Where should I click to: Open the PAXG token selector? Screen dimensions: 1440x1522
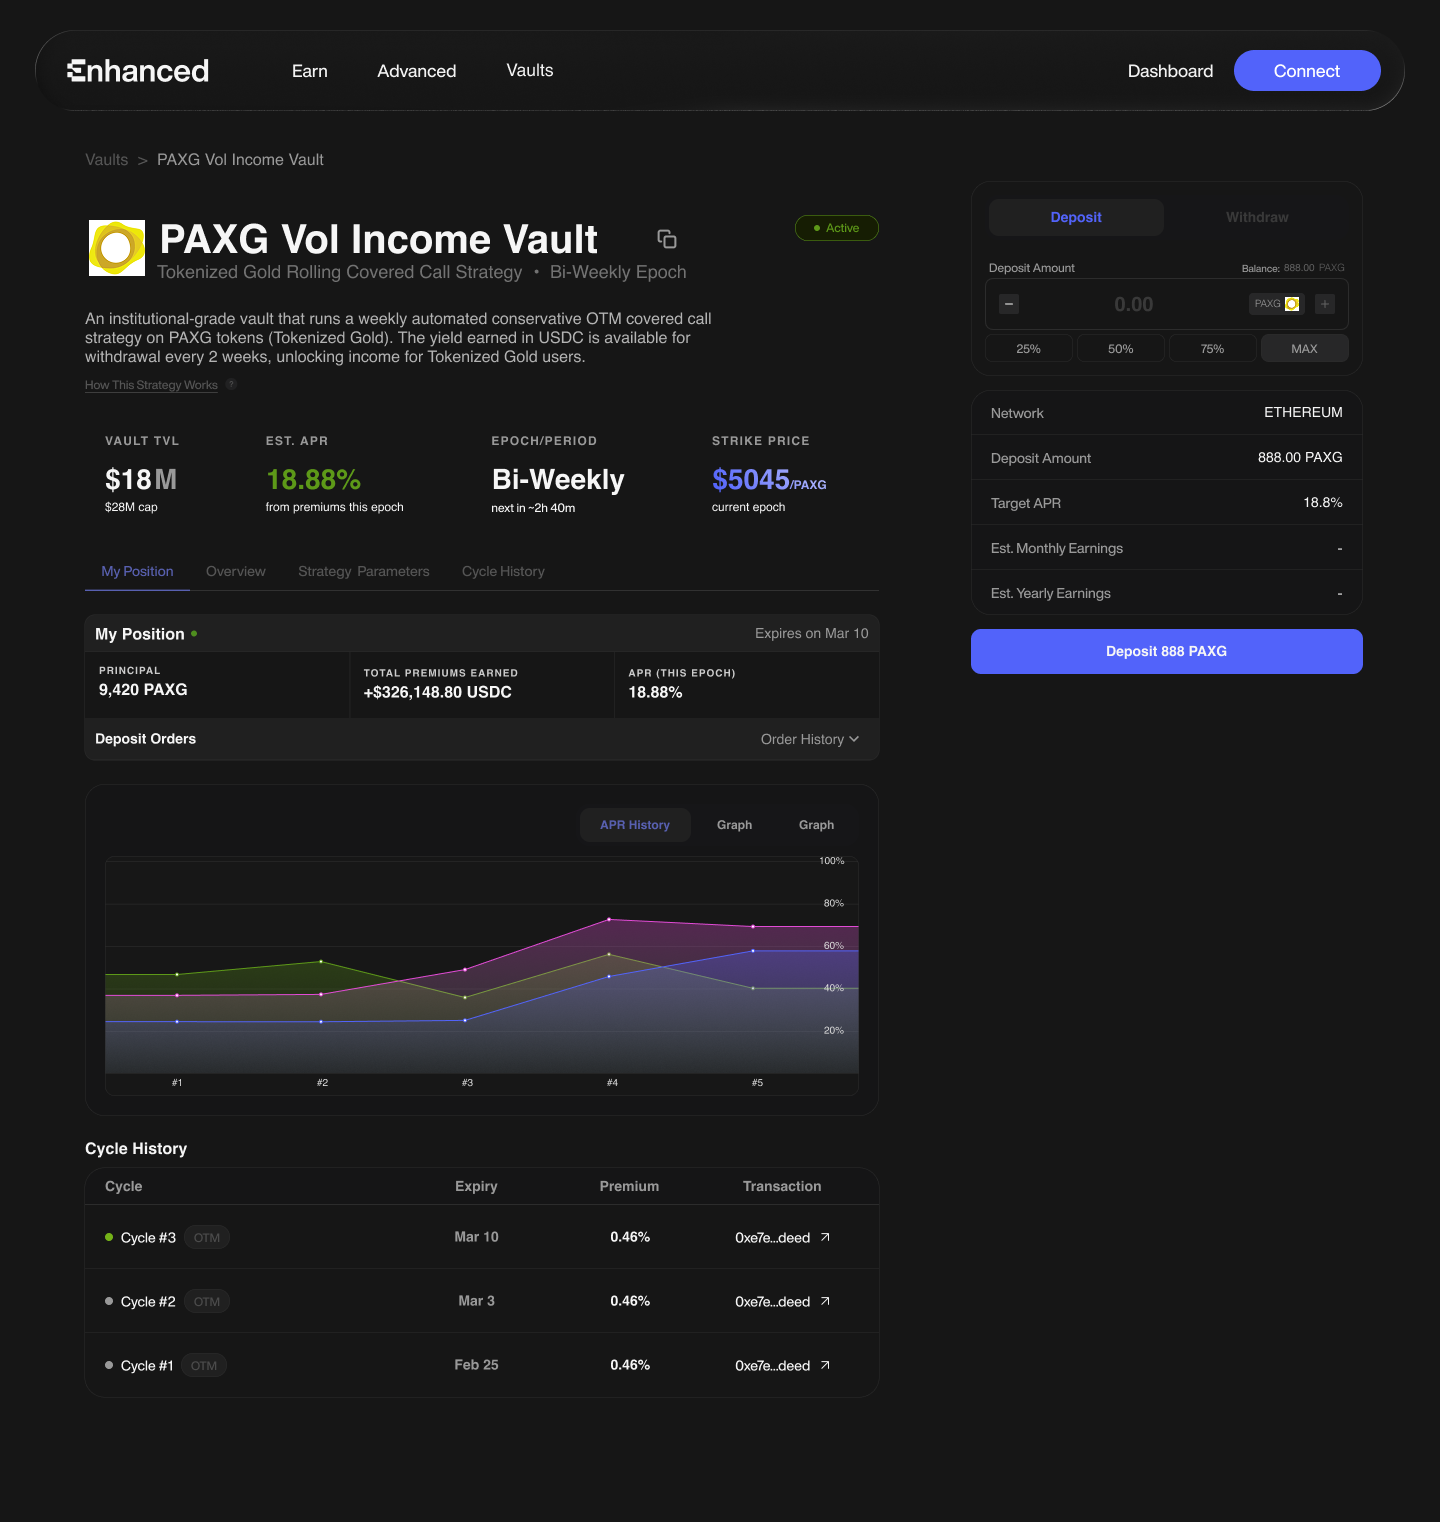click(x=1277, y=304)
